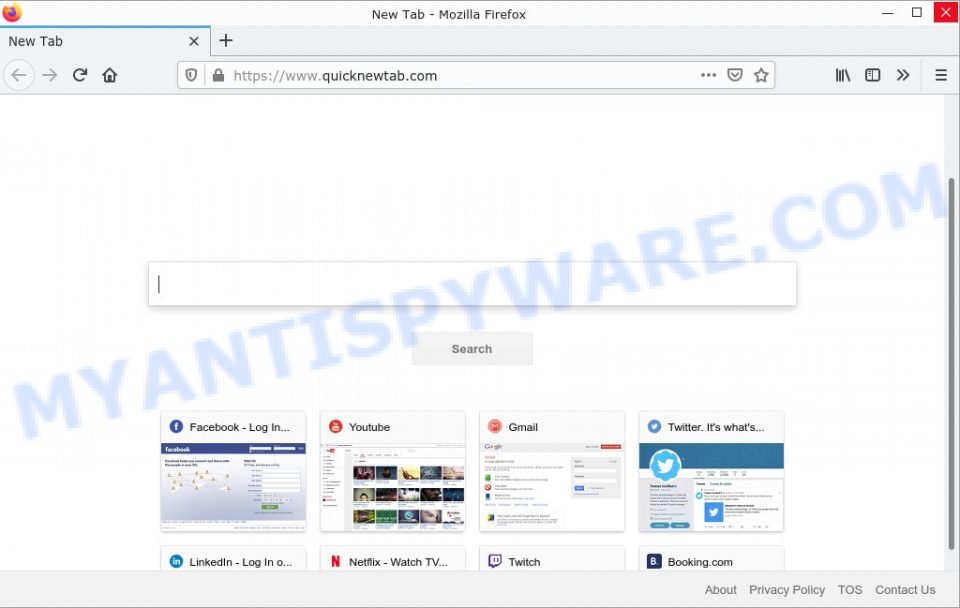Open the Gmail preview thumbnail
This screenshot has width=960, height=608.
(x=552, y=487)
